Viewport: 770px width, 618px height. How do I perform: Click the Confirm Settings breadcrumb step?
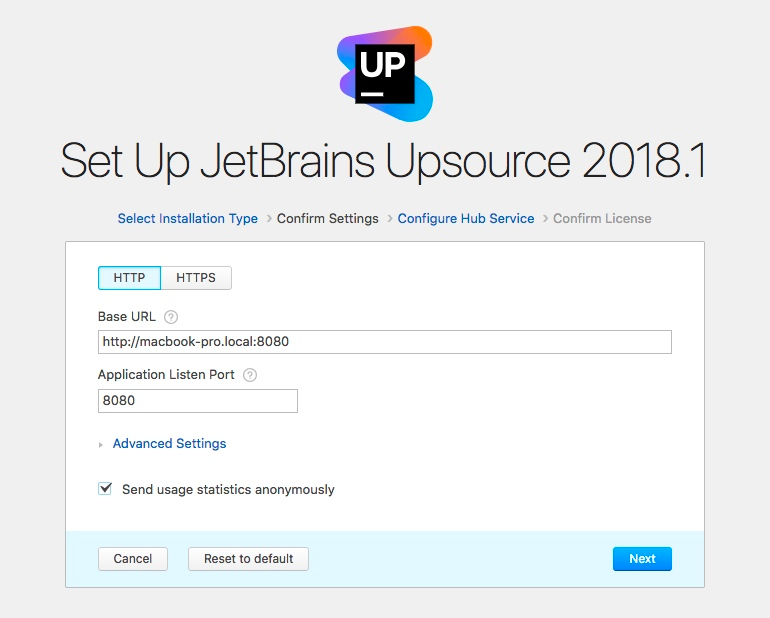[x=328, y=218]
